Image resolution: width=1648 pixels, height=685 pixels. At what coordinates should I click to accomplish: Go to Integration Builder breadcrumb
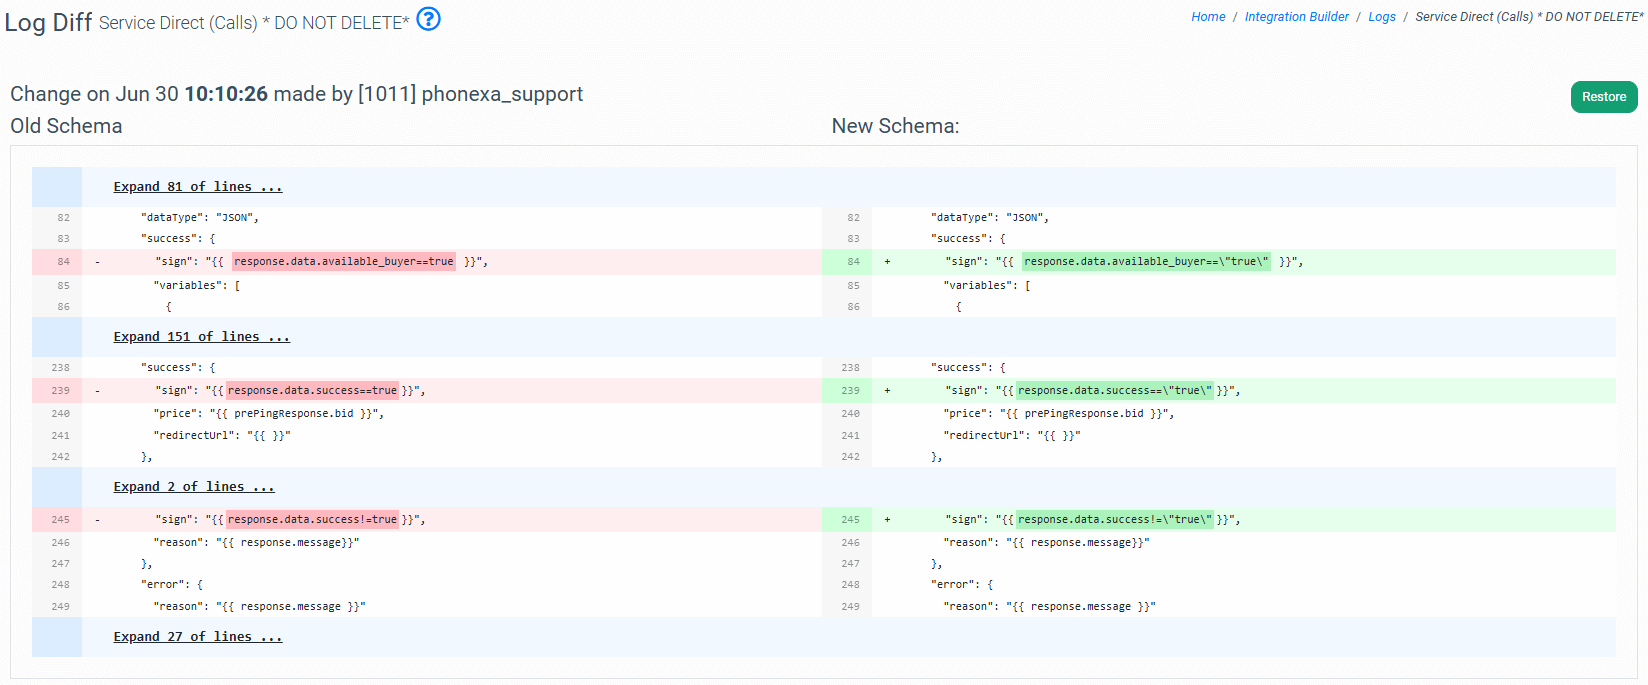[1296, 17]
